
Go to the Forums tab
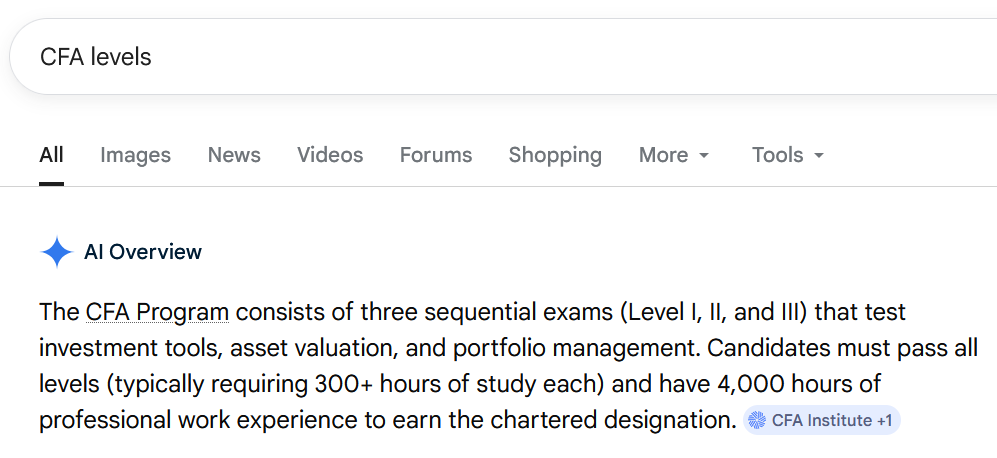(436, 155)
